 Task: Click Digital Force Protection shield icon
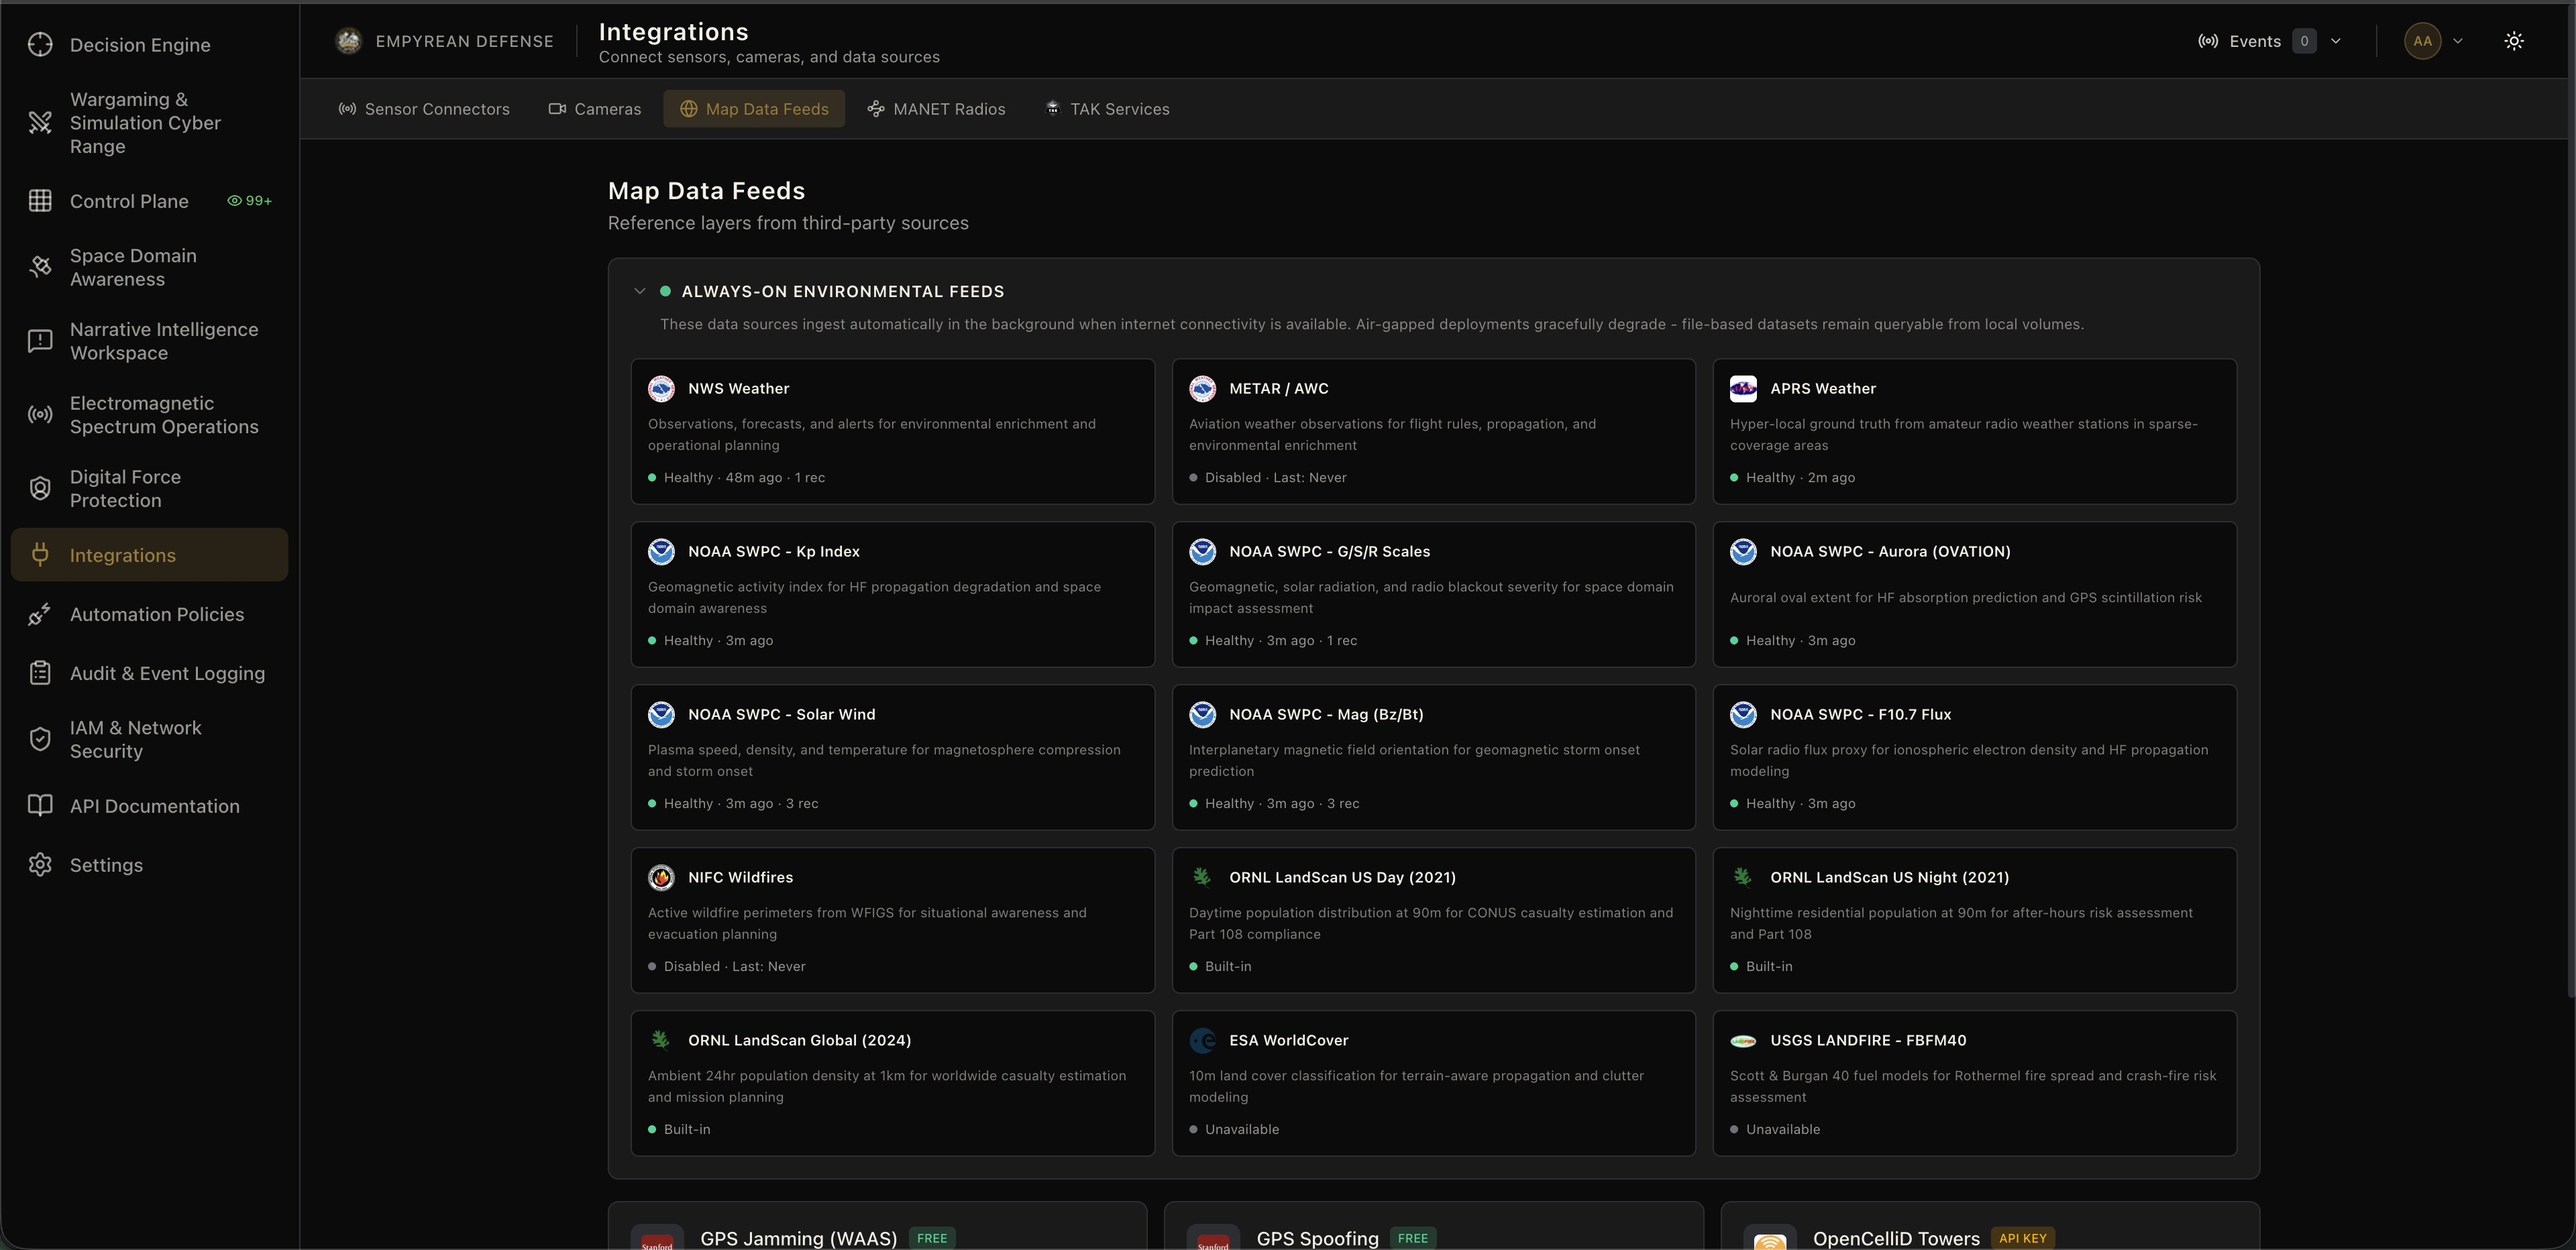(x=40, y=489)
